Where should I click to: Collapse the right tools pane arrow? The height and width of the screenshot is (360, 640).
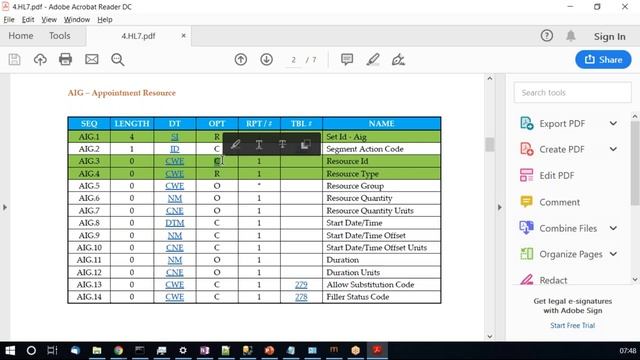tap(500, 207)
